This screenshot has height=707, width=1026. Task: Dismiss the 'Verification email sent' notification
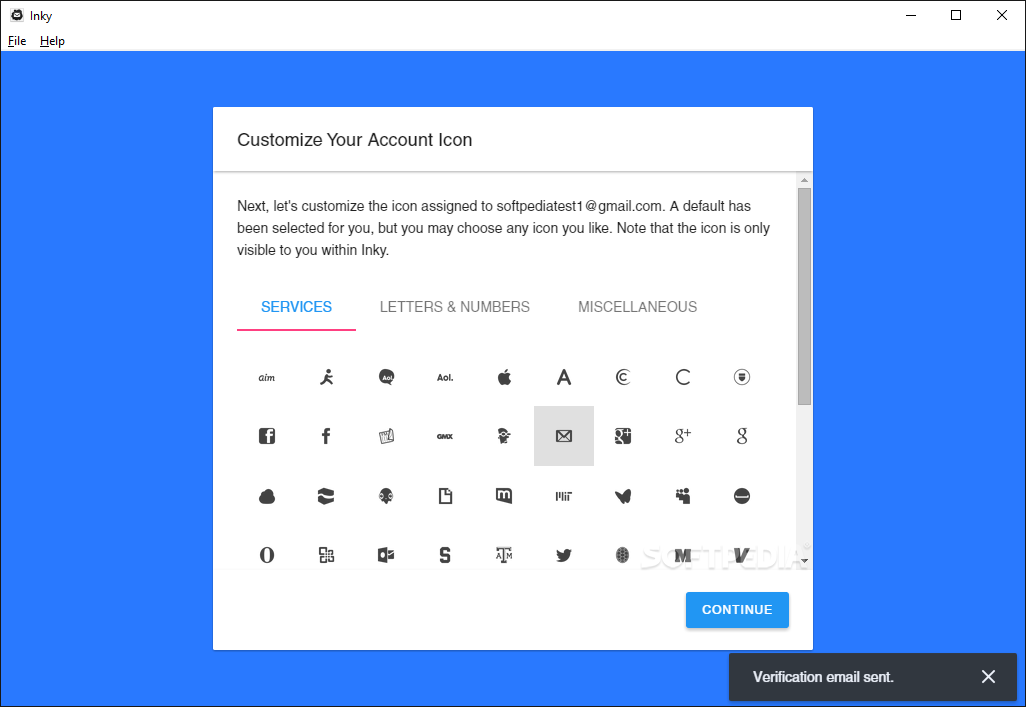point(988,676)
